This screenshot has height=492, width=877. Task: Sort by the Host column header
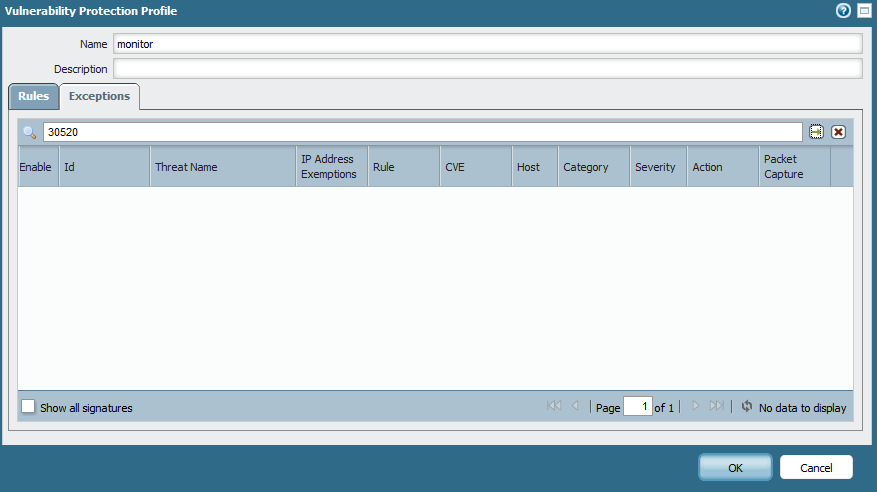tap(535, 167)
